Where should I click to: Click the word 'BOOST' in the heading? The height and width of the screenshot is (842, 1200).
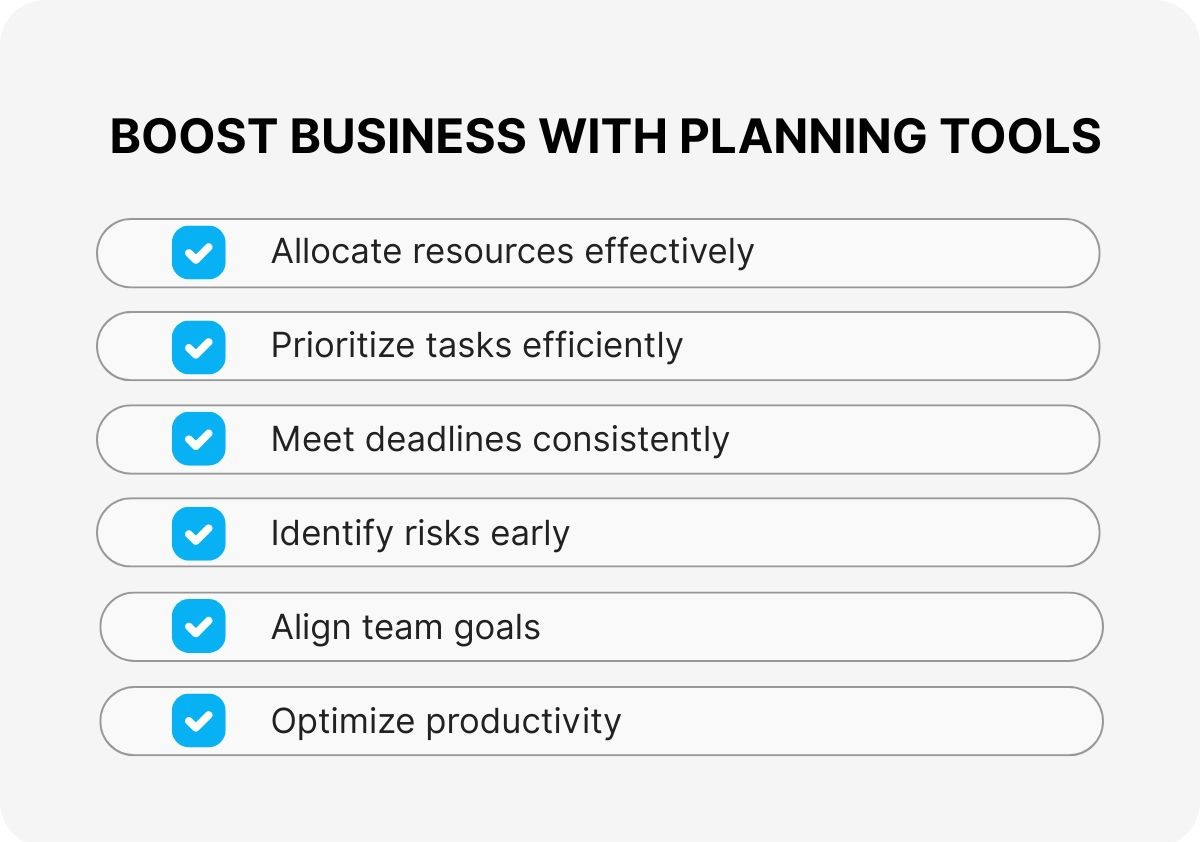[193, 137]
